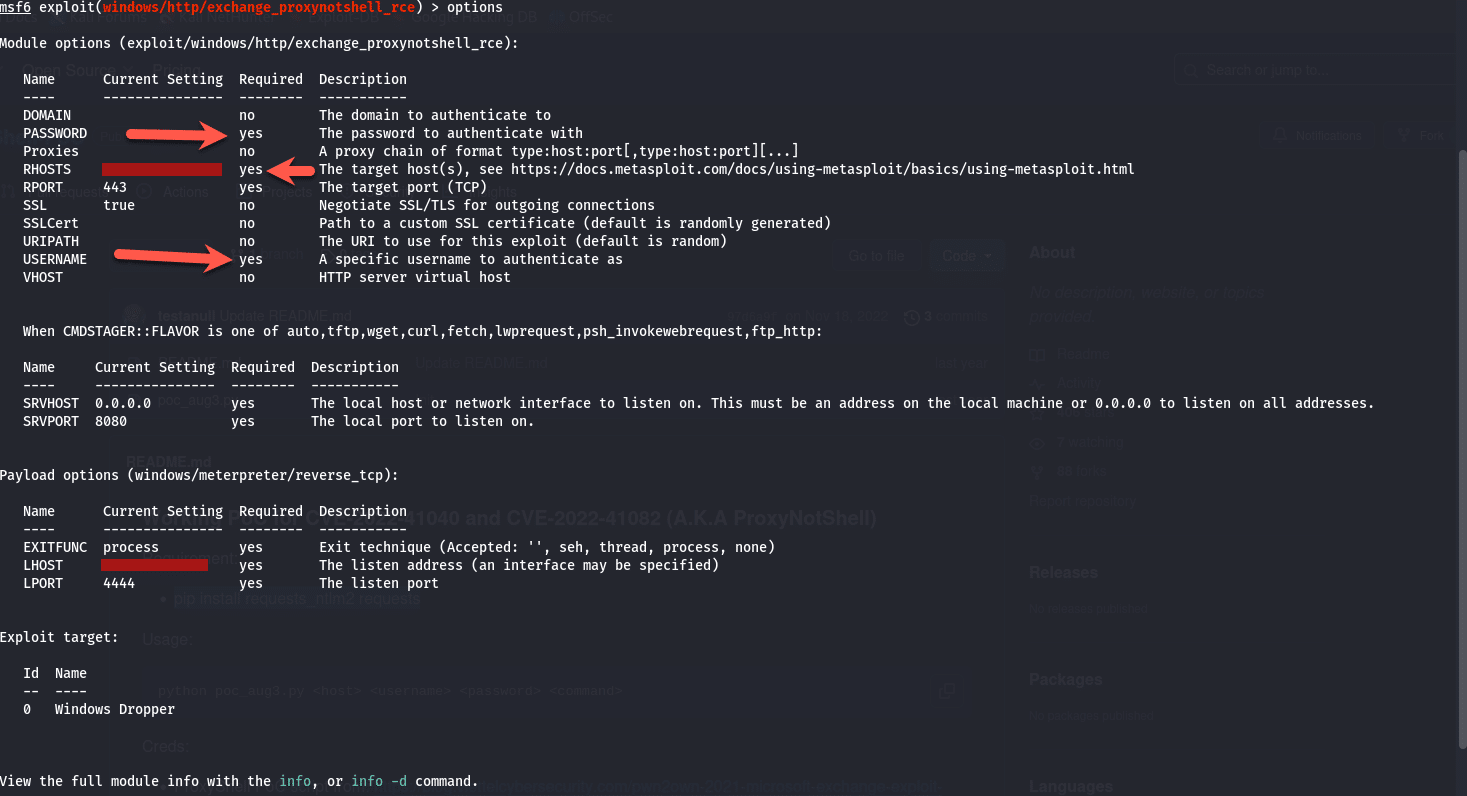The image size is (1467, 796).
Task: Click 'yes' in the RHOSTS row
Action: coord(251,170)
